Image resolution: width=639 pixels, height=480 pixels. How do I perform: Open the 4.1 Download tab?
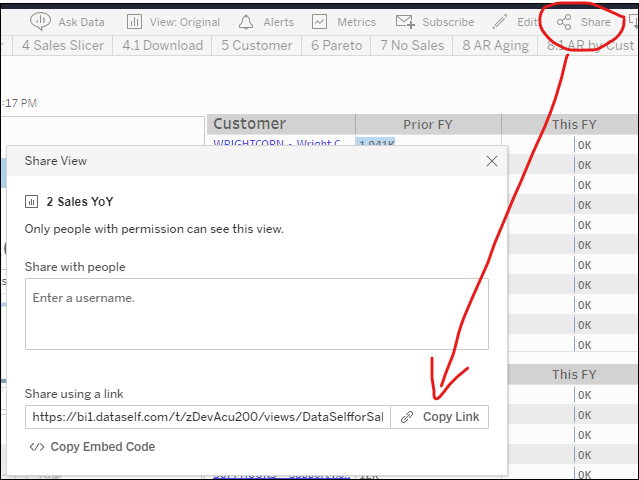point(162,45)
